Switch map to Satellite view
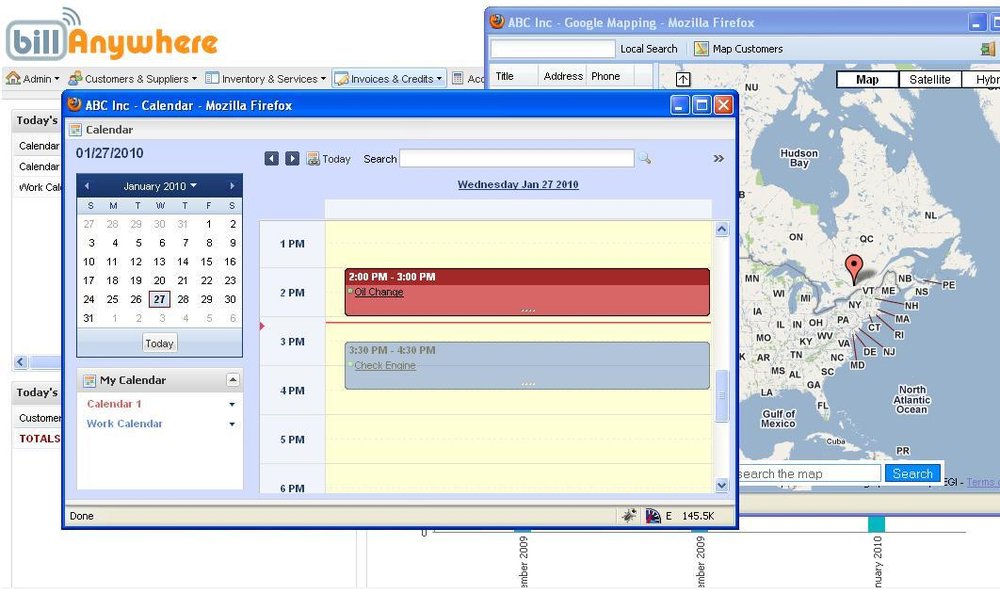Viewport: 1000px width, 590px height. coord(929,79)
